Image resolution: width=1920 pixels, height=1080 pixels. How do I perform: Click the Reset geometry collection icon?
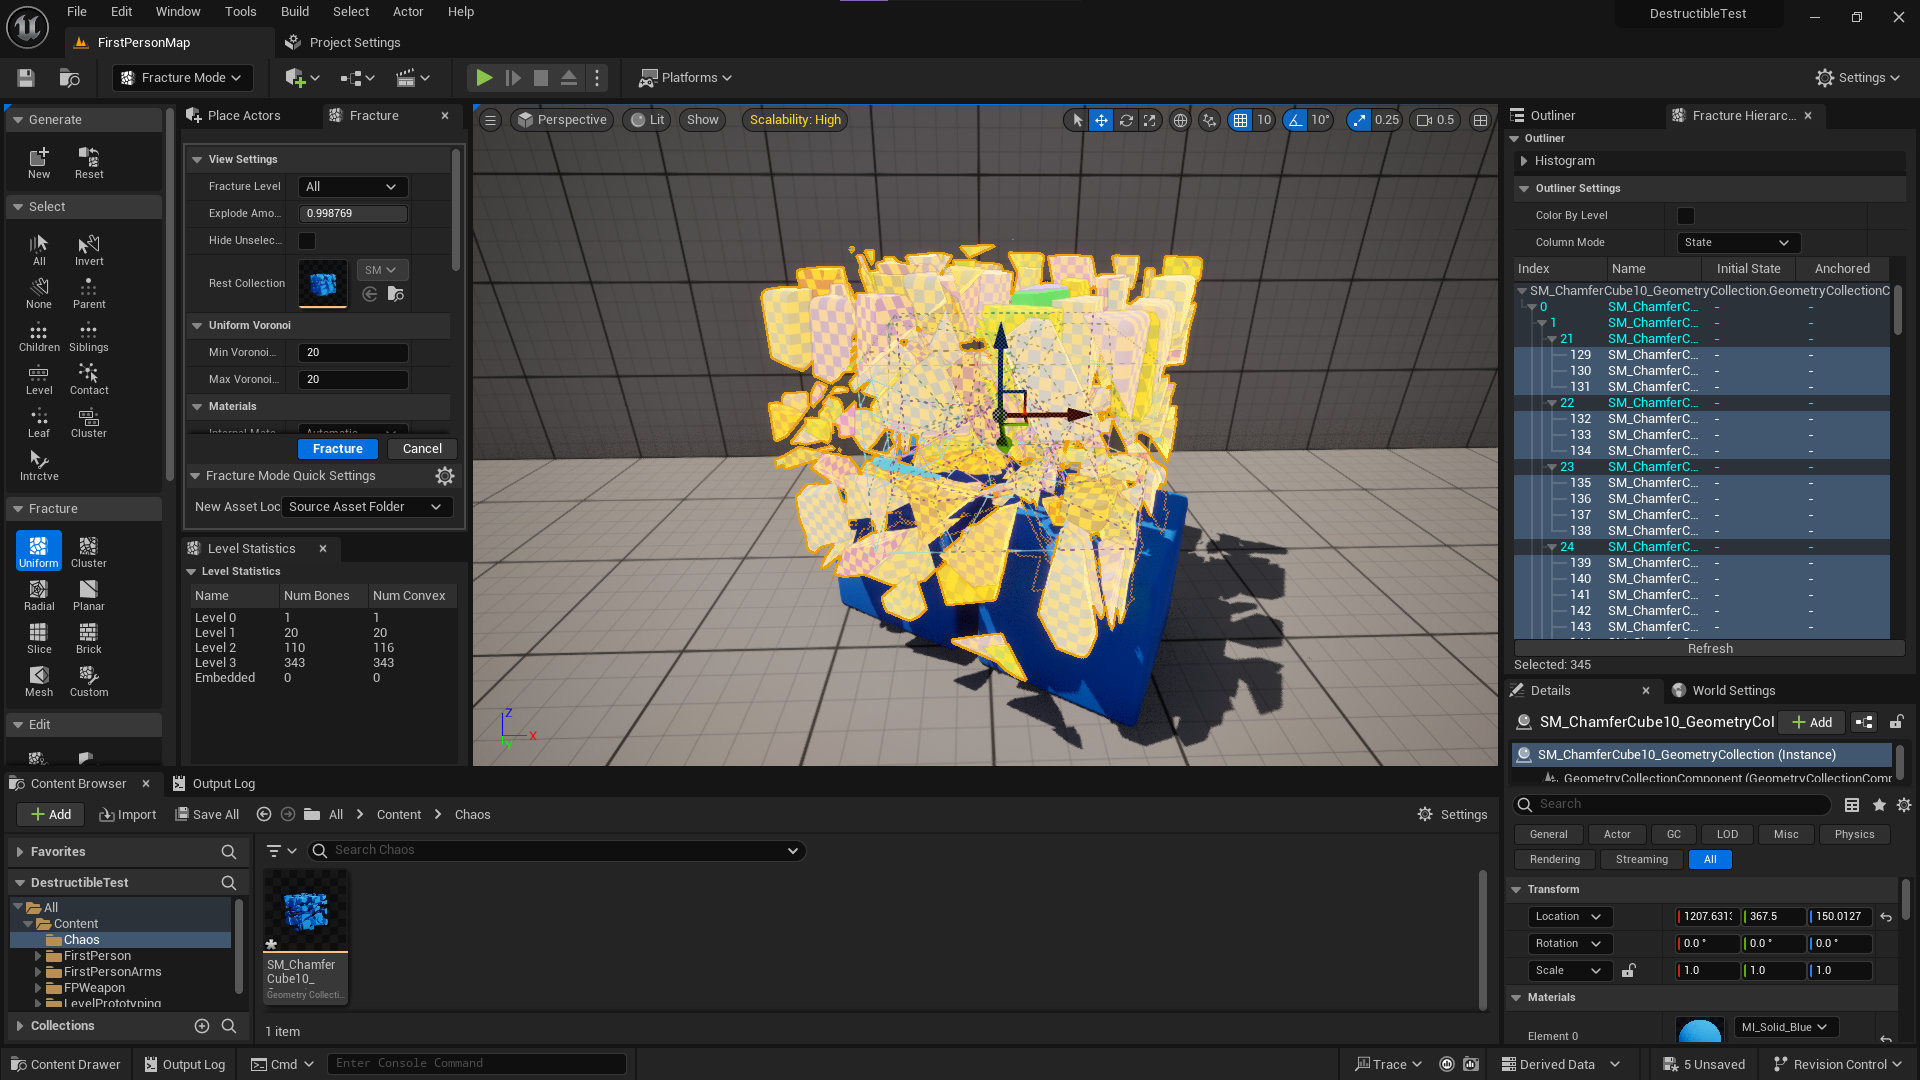pyautogui.click(x=88, y=162)
